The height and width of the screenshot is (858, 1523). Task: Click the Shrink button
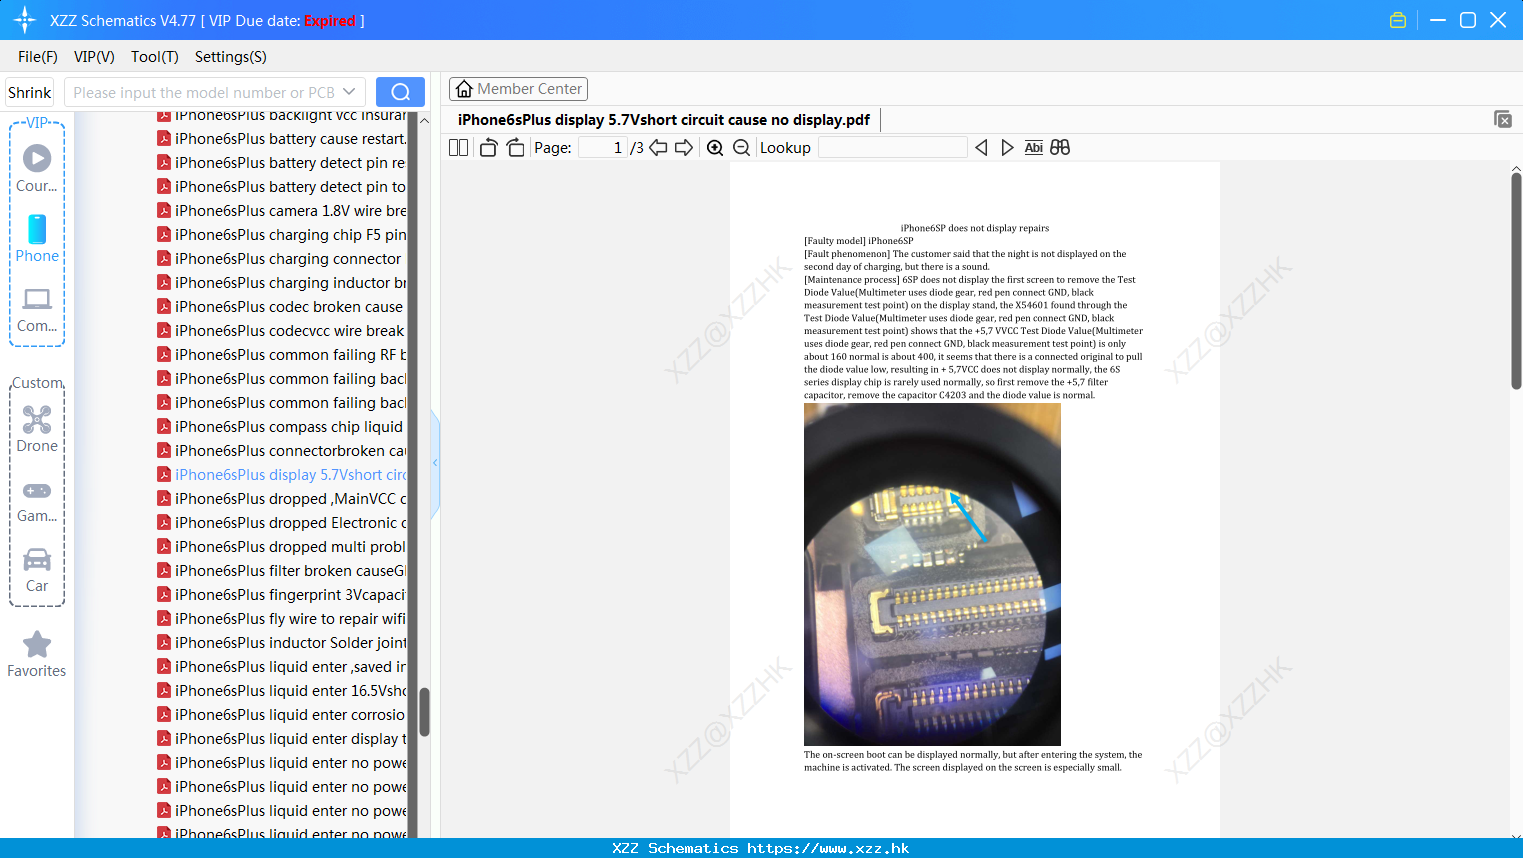click(x=29, y=92)
